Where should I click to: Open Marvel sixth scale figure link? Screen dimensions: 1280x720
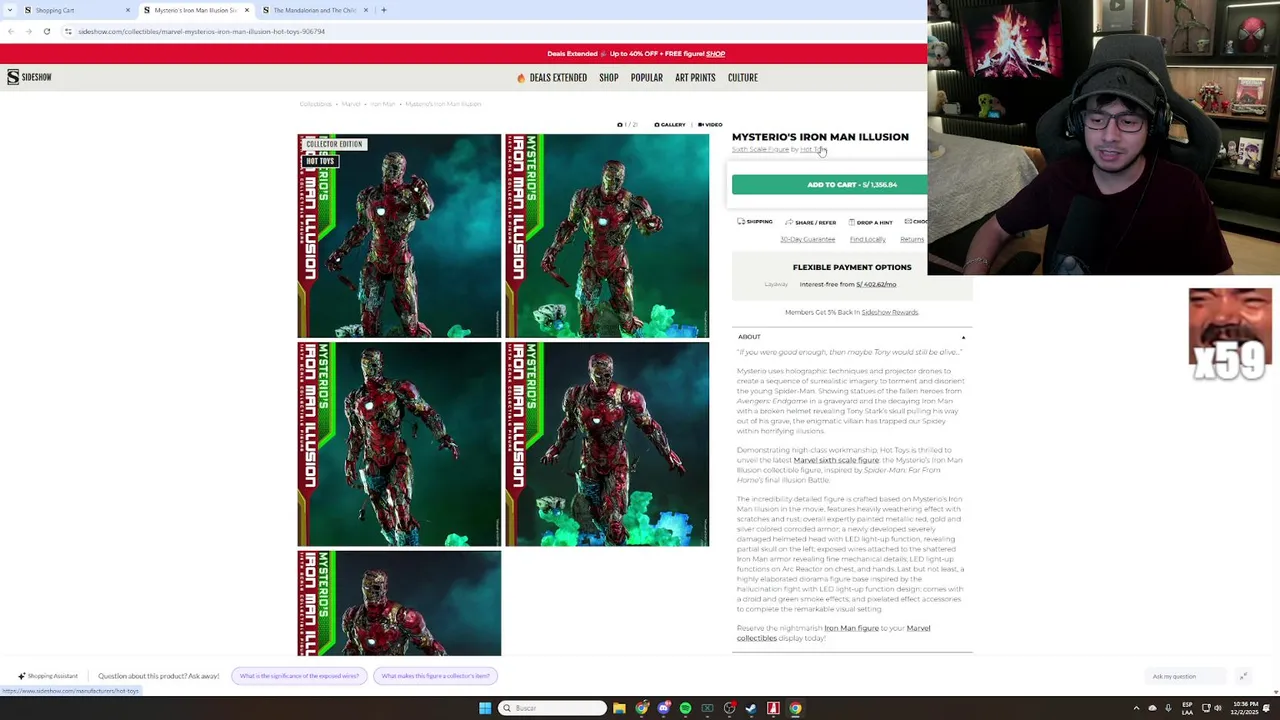[836, 460]
